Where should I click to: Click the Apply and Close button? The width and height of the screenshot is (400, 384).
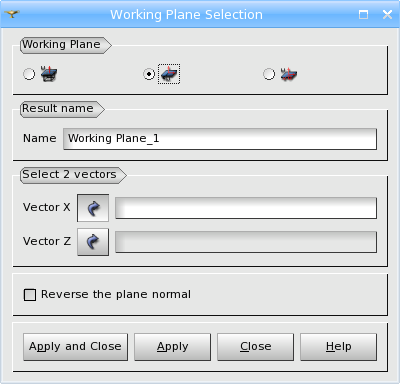click(75, 347)
